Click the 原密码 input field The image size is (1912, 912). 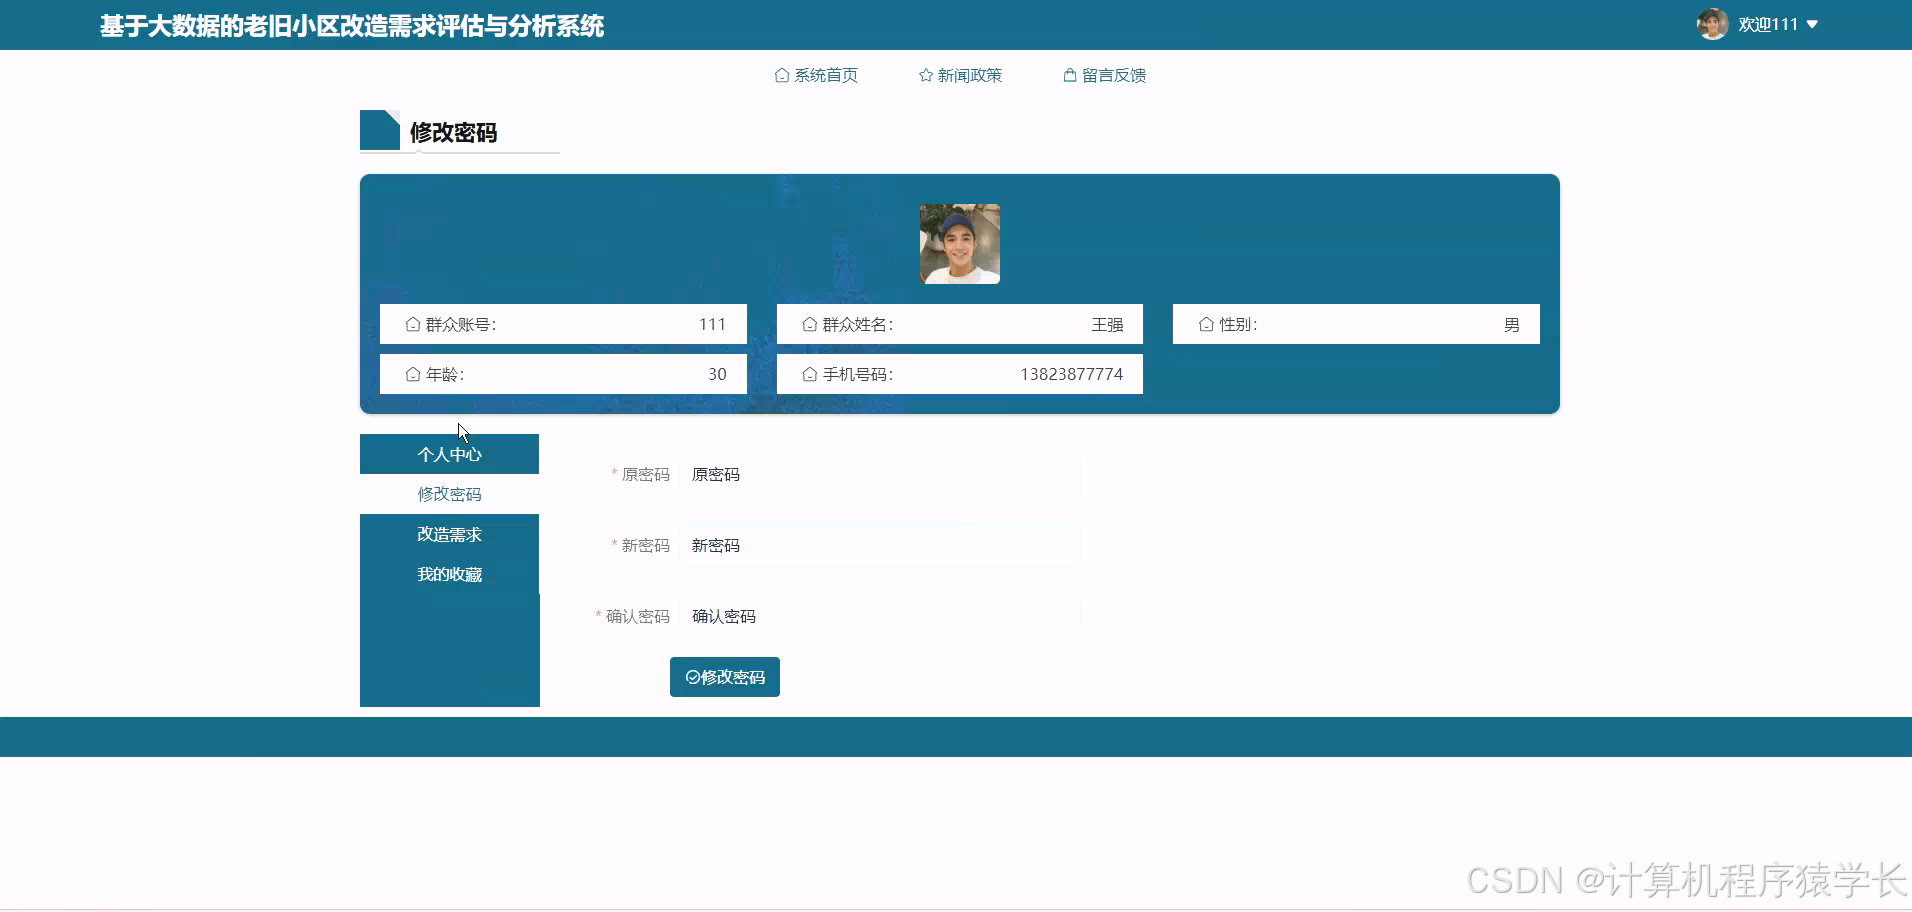point(880,474)
